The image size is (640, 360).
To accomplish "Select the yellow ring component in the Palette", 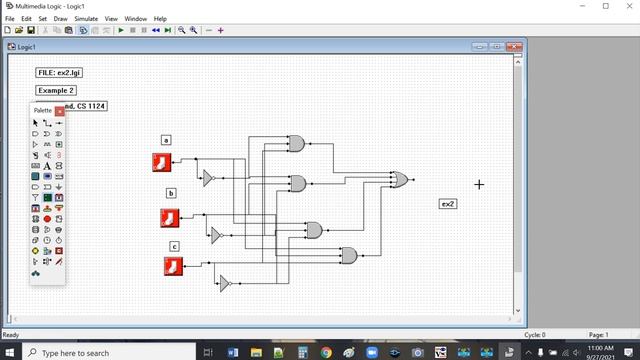I will [36, 251].
